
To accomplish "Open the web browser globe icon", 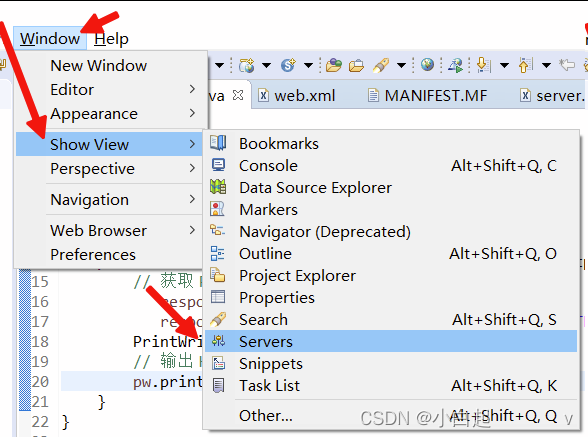I will (427, 65).
